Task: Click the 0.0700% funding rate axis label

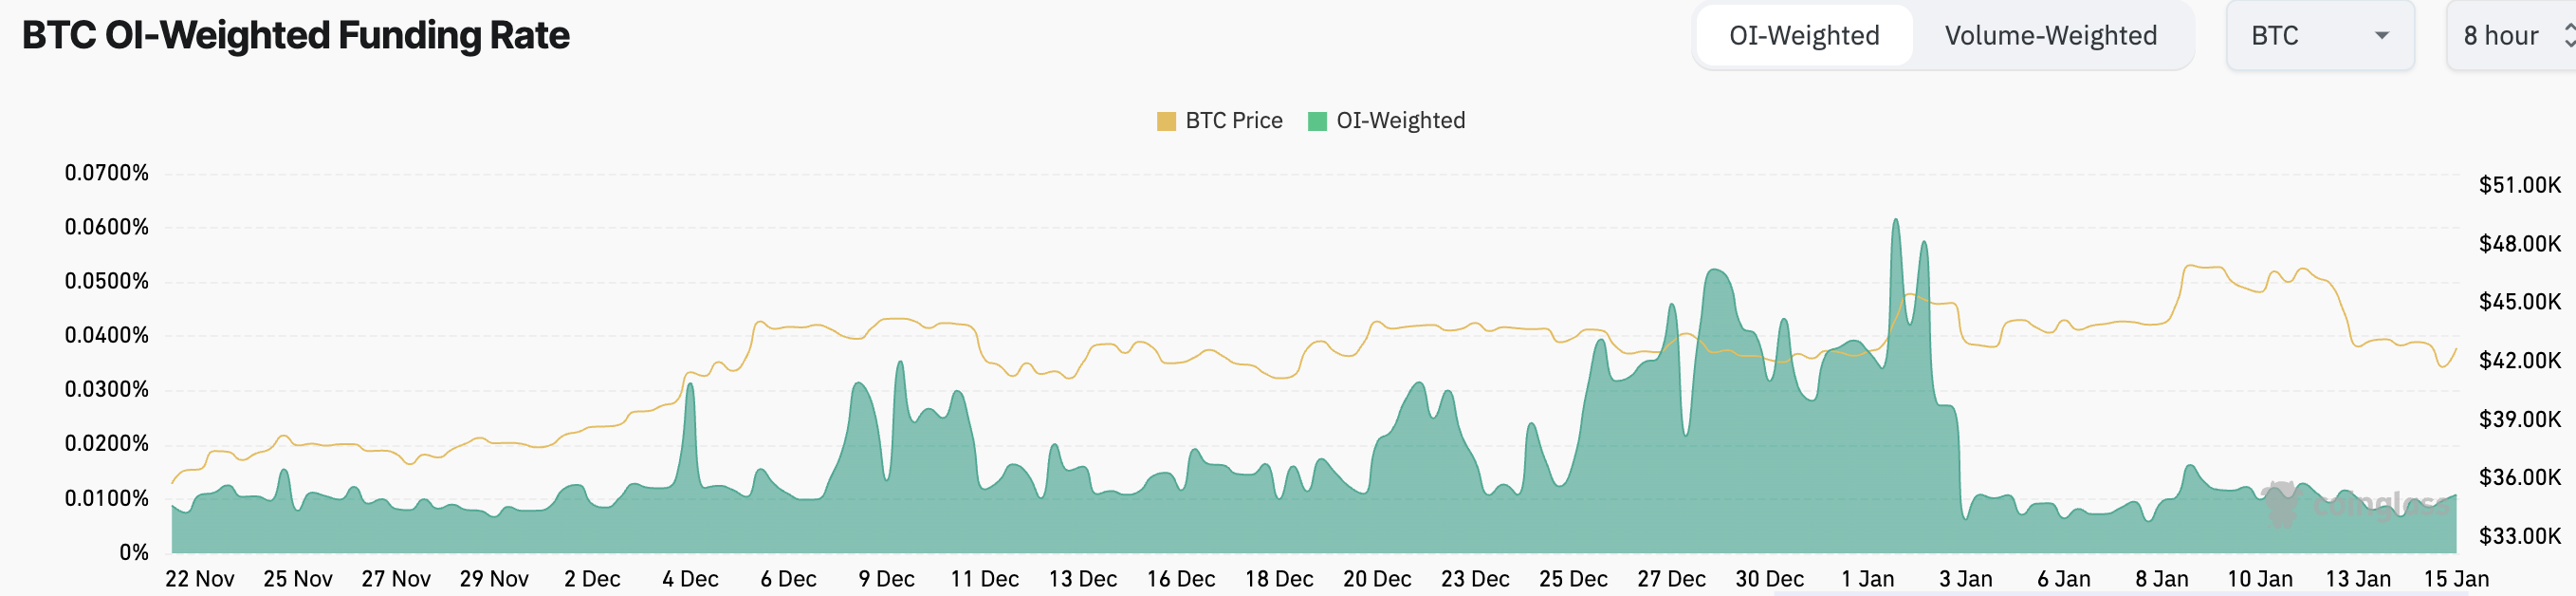Action: click(106, 173)
